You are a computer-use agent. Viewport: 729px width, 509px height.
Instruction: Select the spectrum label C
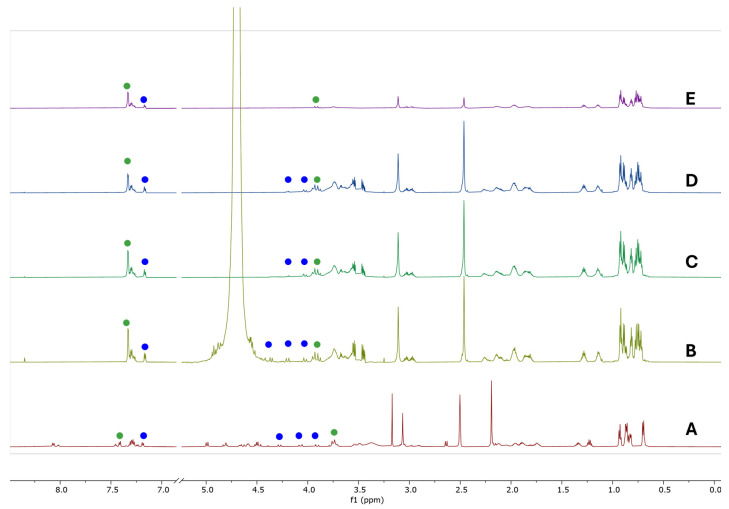click(x=691, y=262)
